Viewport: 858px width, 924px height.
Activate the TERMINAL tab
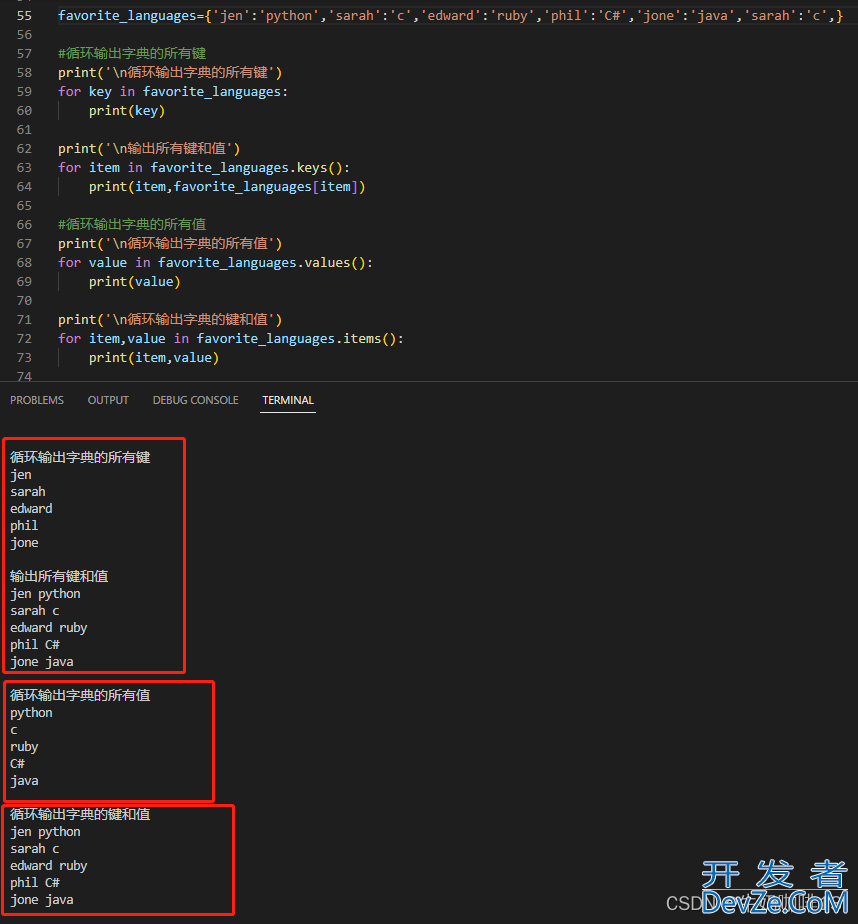pyautogui.click(x=288, y=400)
